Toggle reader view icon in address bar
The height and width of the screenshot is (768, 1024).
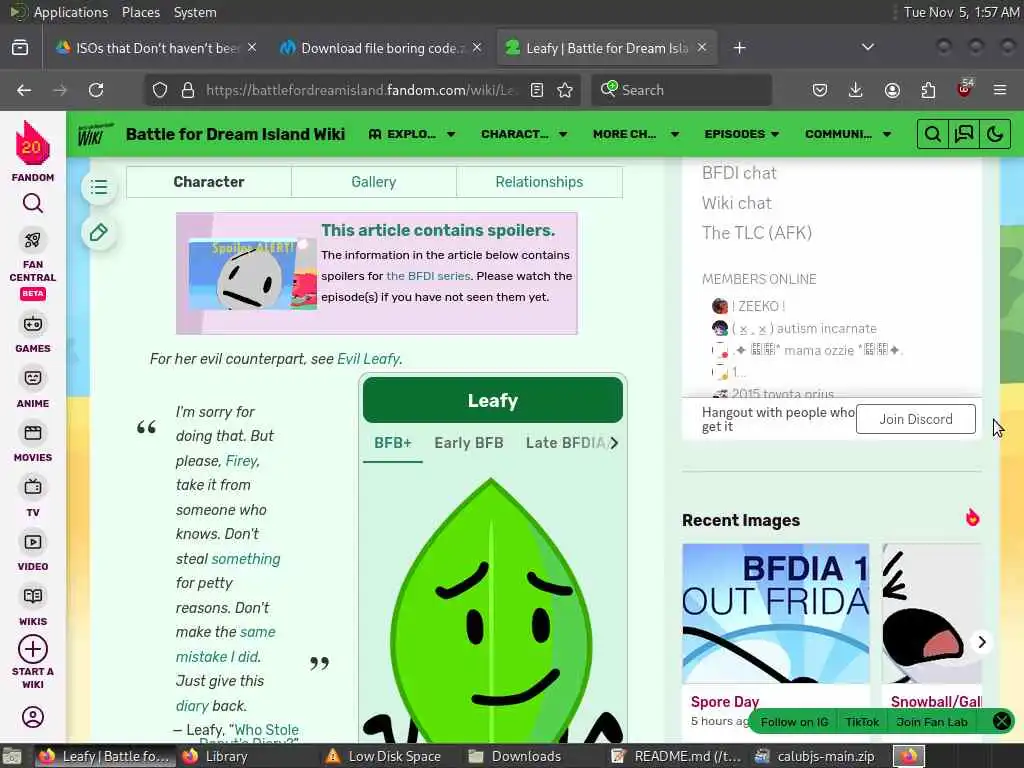[x=537, y=90]
